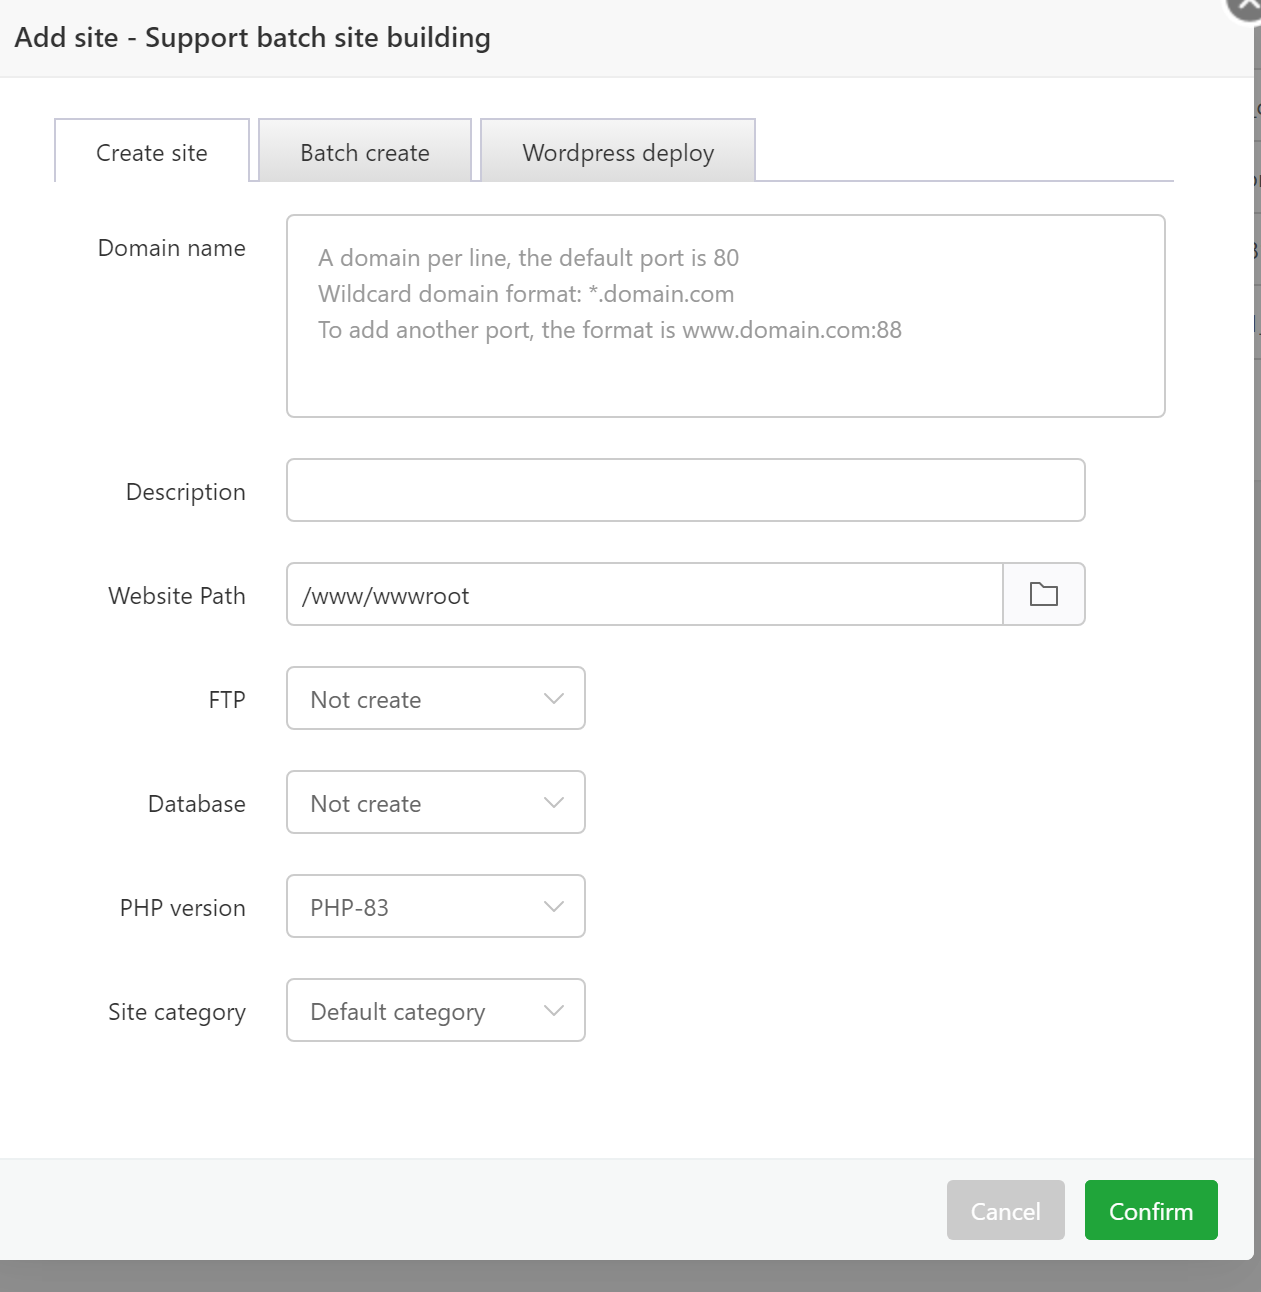Screen dimensions: 1261x1292
Task: Click the Database field label
Action: [x=196, y=804]
